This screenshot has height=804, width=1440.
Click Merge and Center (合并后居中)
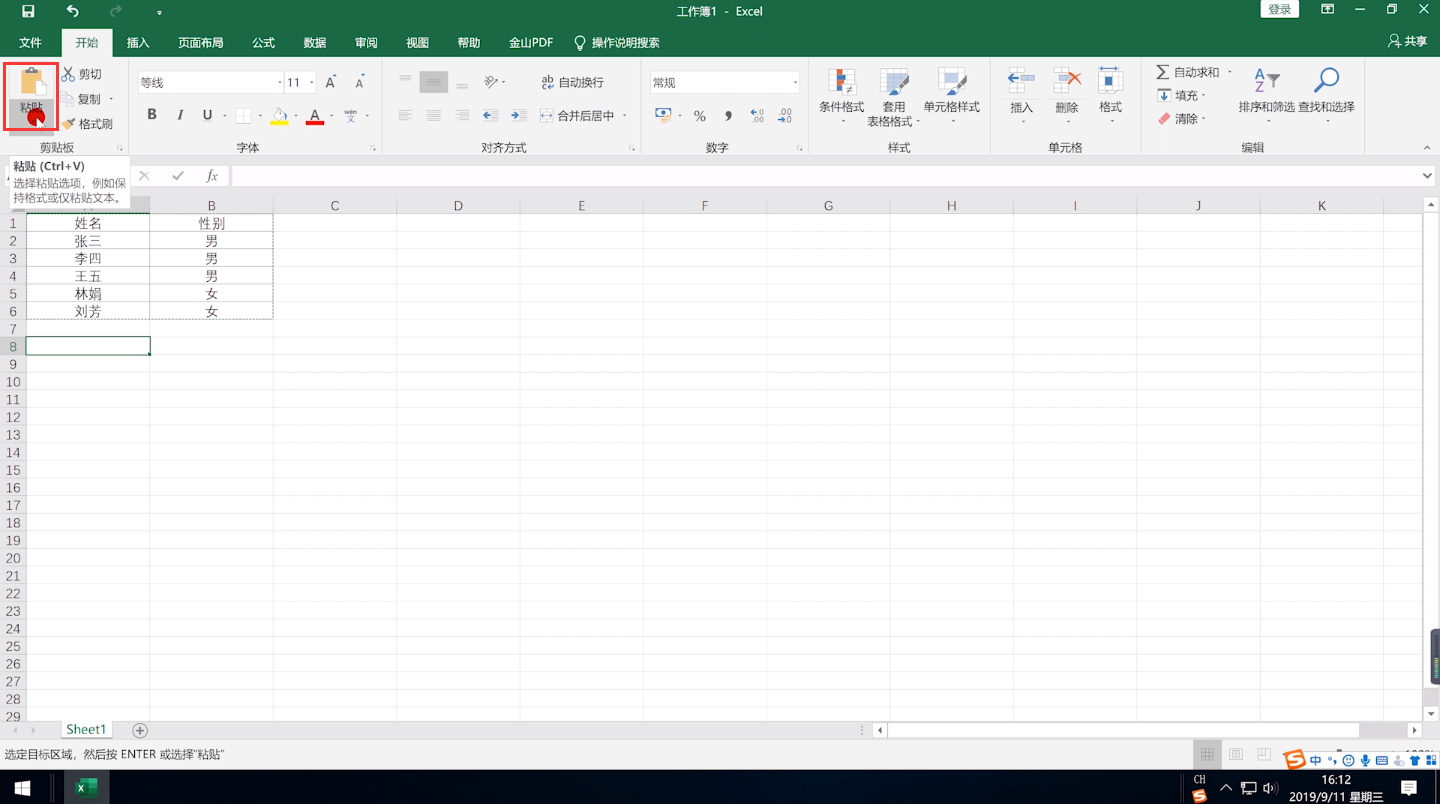click(x=577, y=116)
